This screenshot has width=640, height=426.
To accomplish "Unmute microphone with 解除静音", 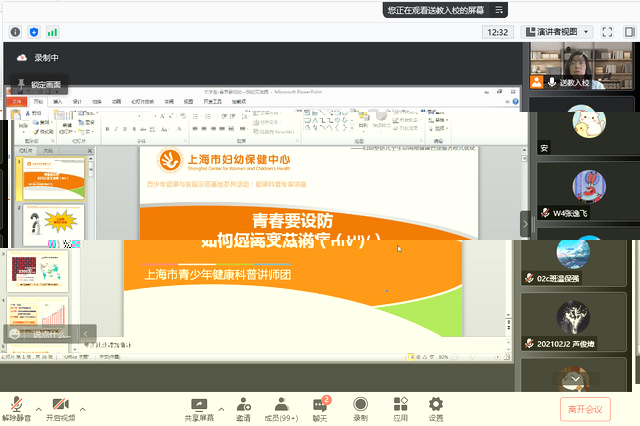I will coord(16,409).
